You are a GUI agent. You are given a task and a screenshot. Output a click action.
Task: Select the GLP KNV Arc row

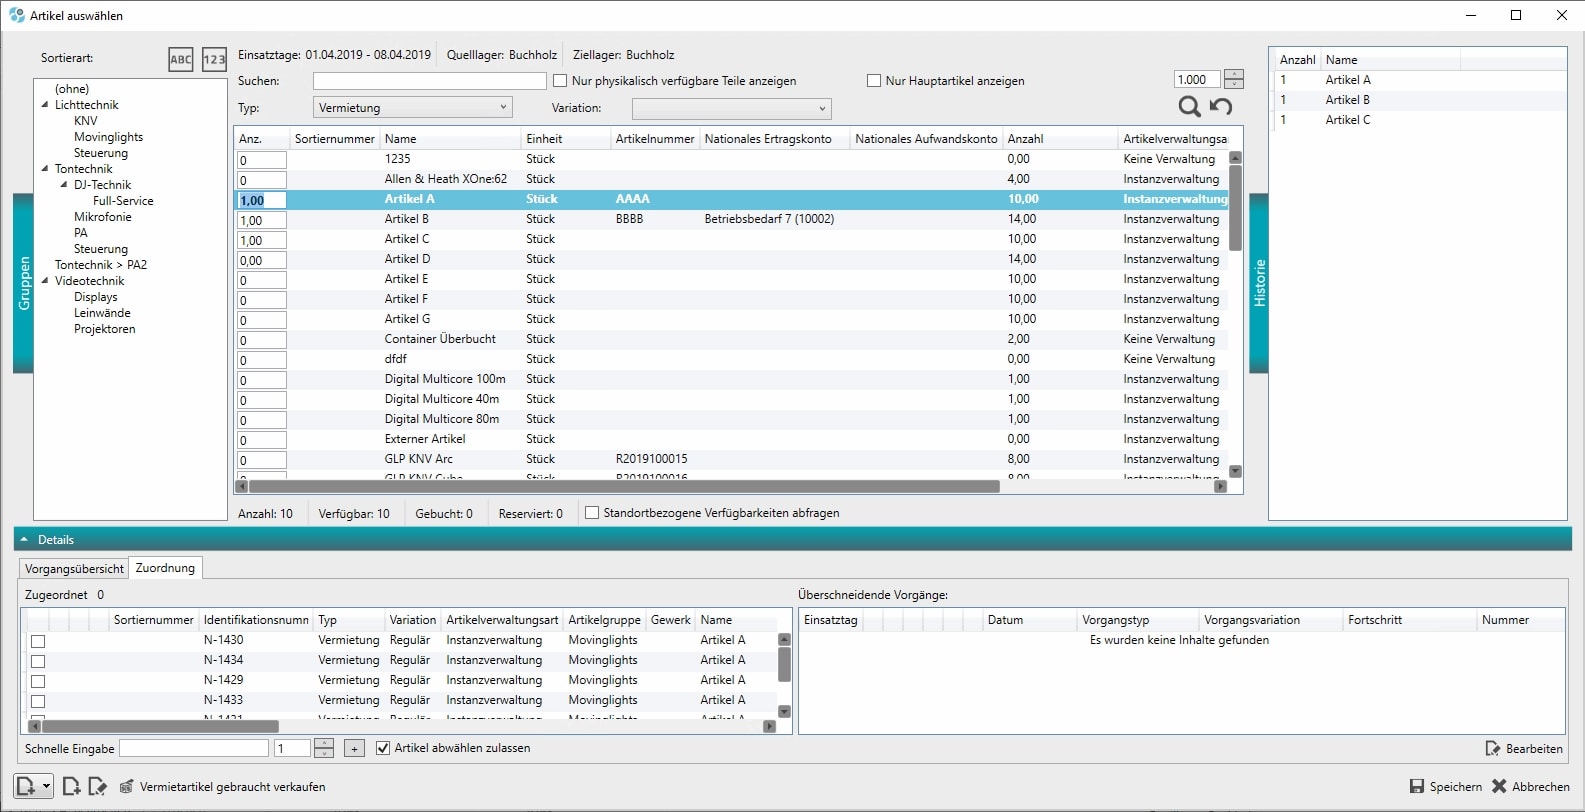coord(733,459)
